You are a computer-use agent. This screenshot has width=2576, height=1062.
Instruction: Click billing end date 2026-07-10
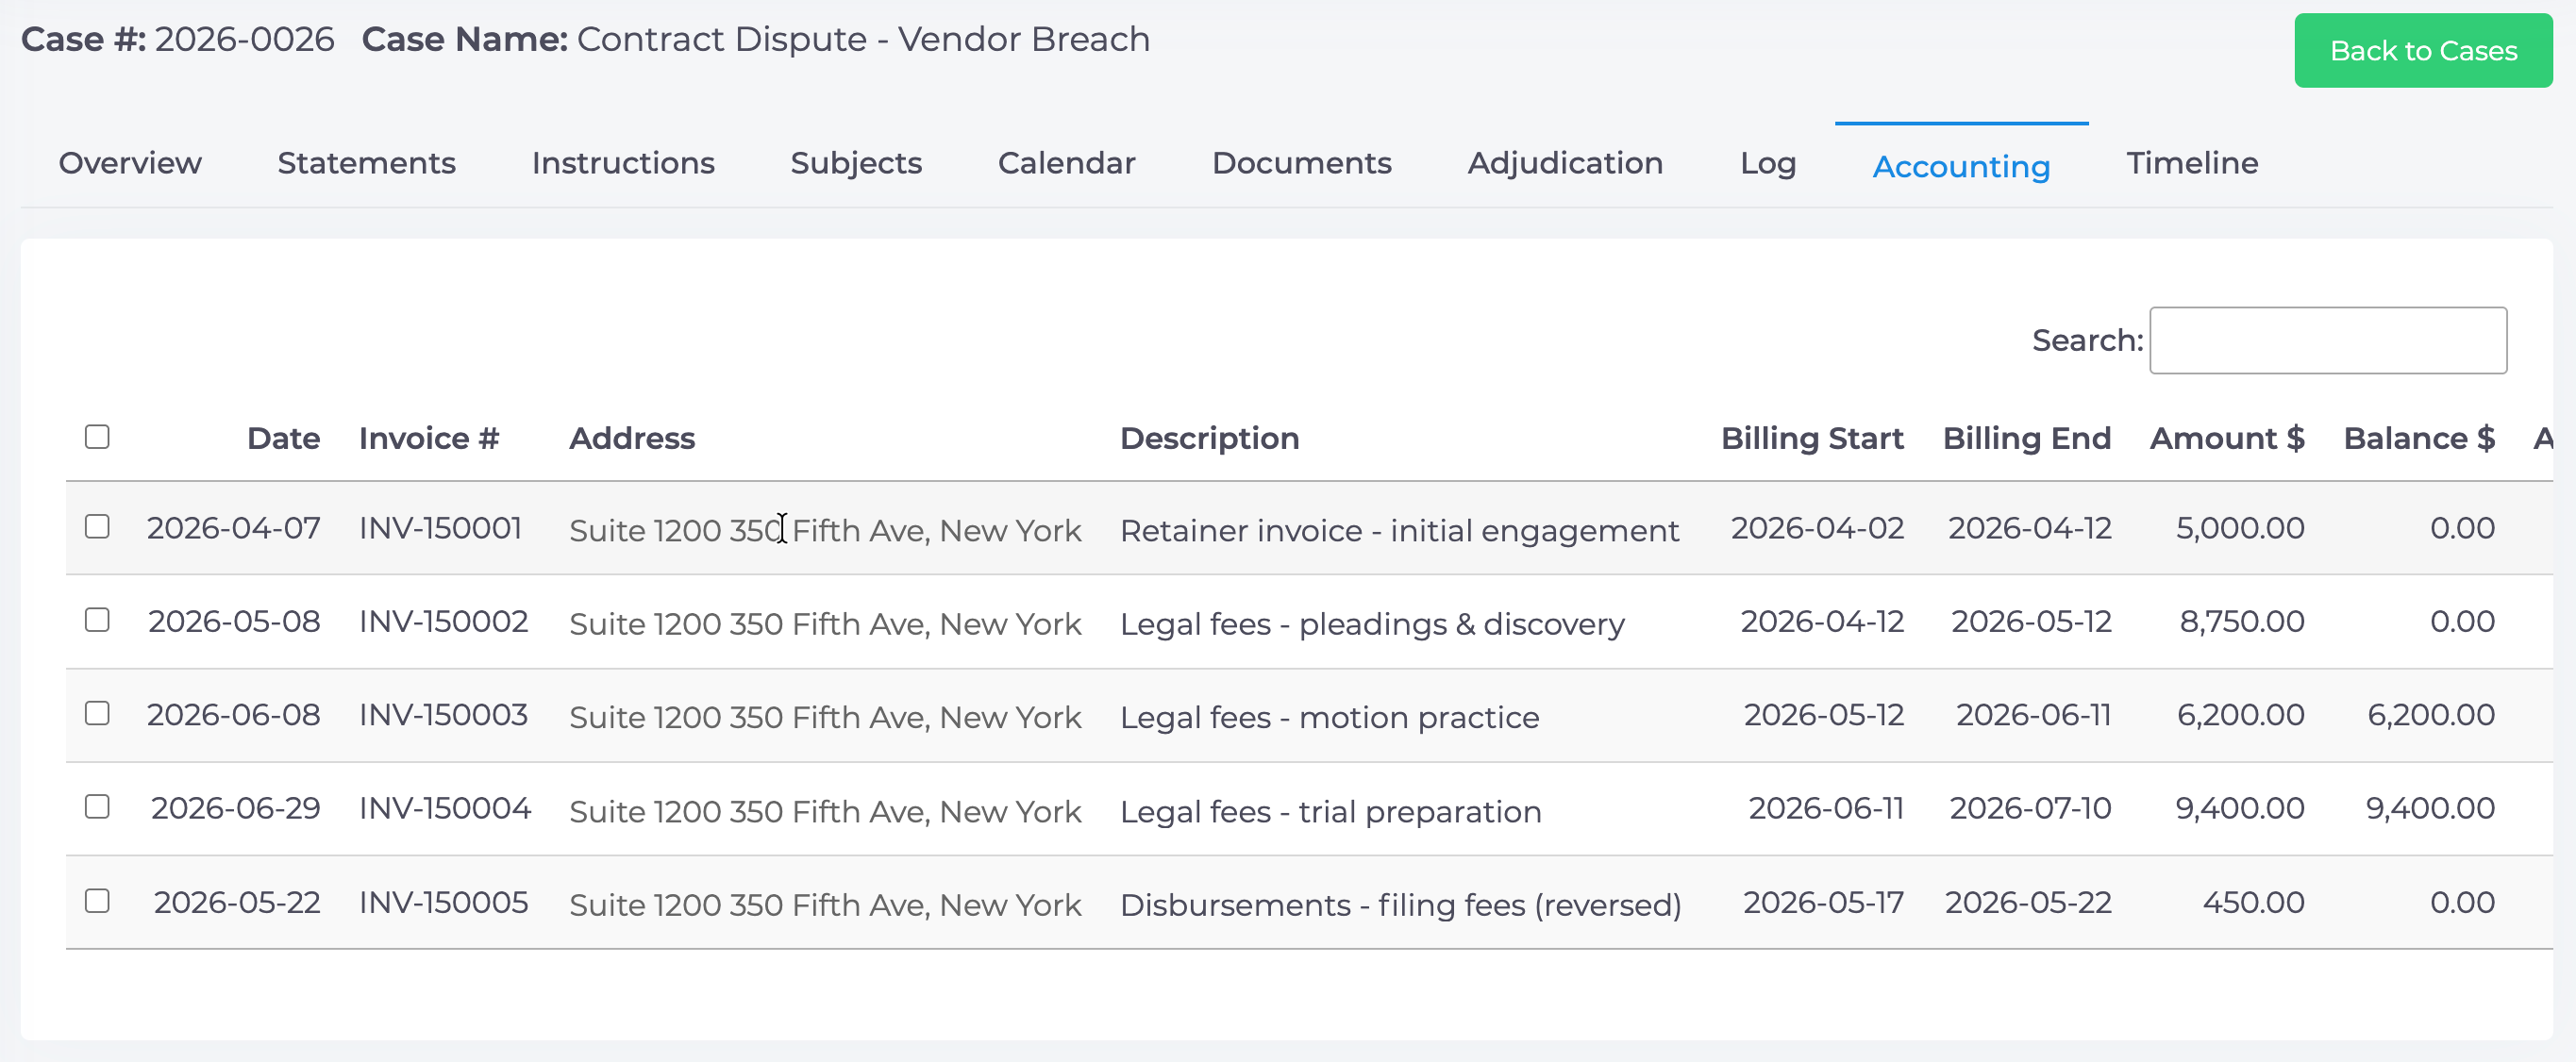[x=2030, y=808]
